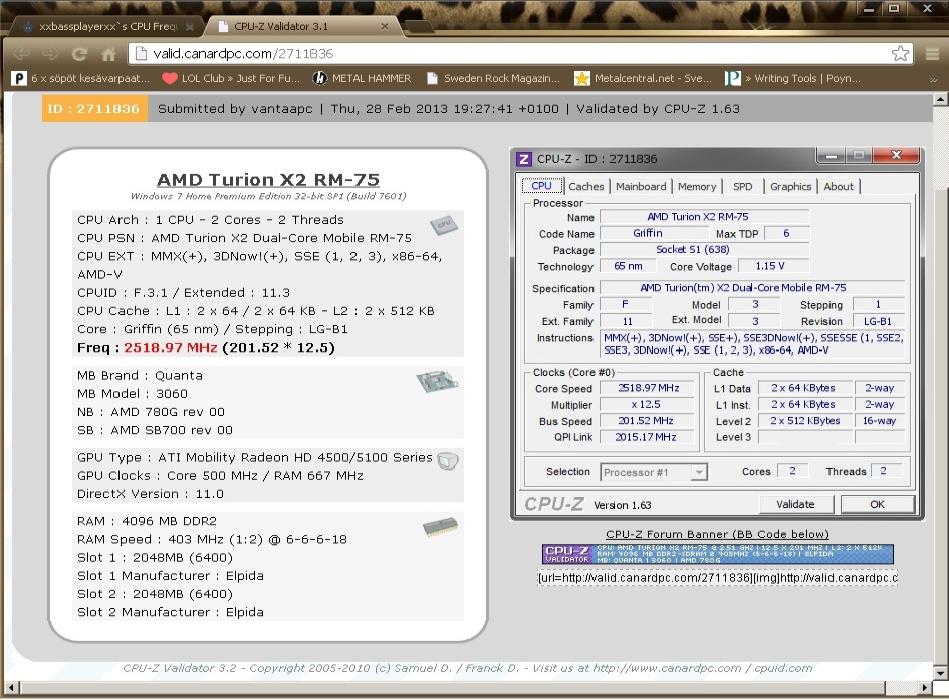Click the Validate button in CPU-Z
Viewport: 949px width, 700px height.
point(796,504)
